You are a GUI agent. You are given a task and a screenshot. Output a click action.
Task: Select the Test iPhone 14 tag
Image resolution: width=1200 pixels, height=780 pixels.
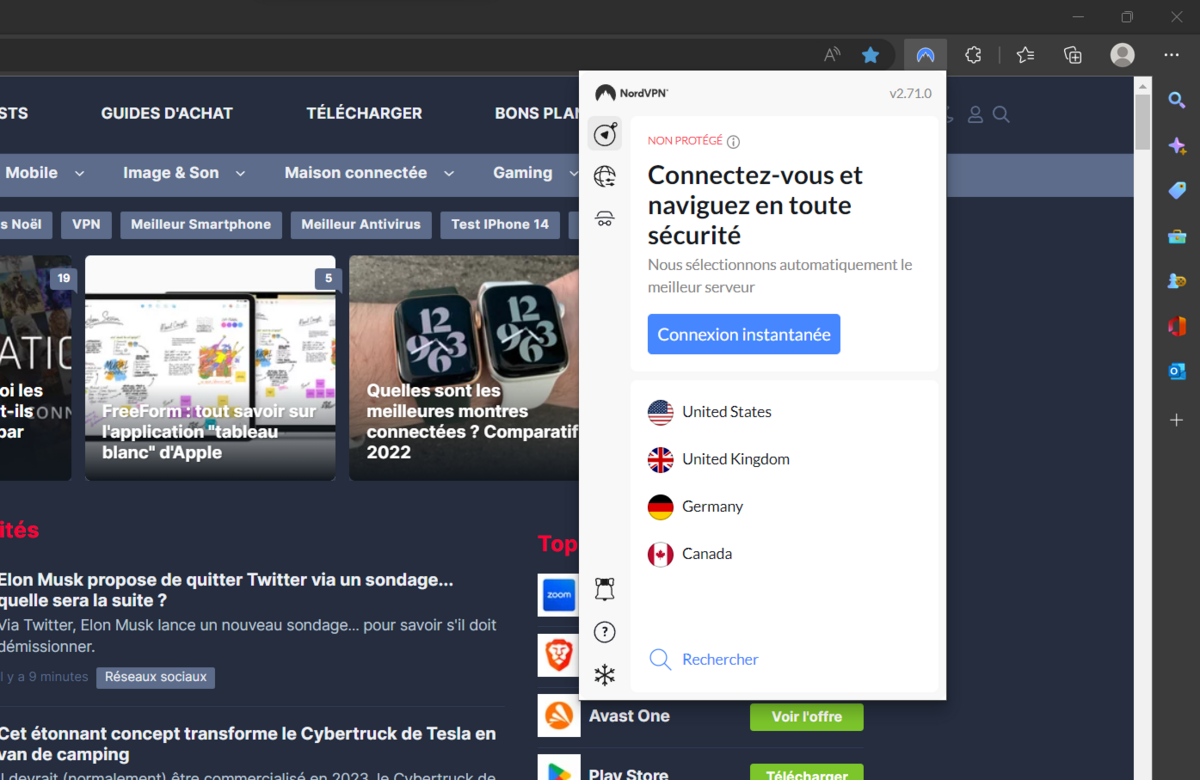pyautogui.click(x=500, y=225)
